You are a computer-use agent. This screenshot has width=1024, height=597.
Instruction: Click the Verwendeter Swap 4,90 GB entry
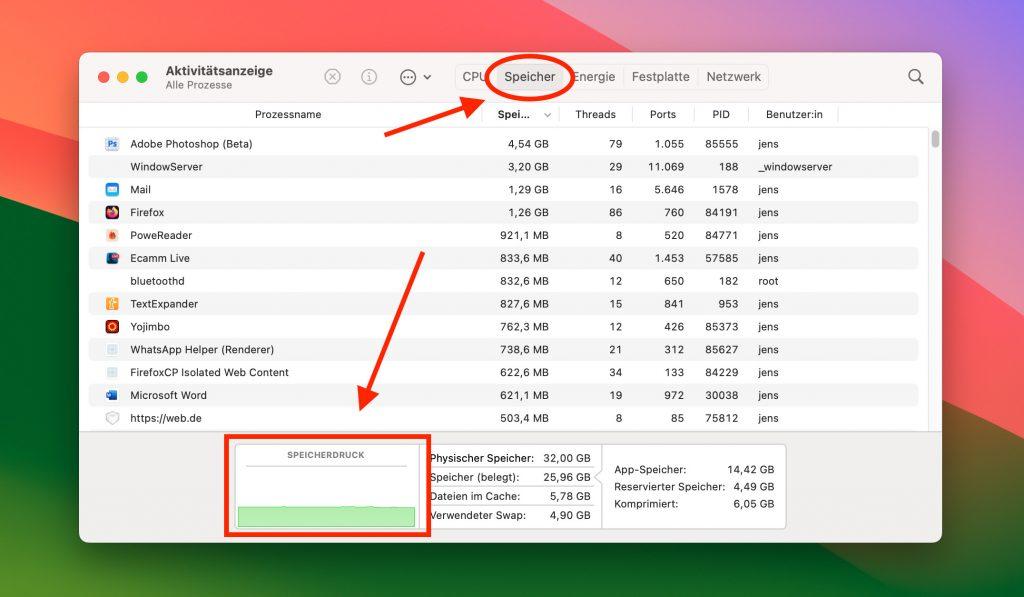(x=510, y=515)
